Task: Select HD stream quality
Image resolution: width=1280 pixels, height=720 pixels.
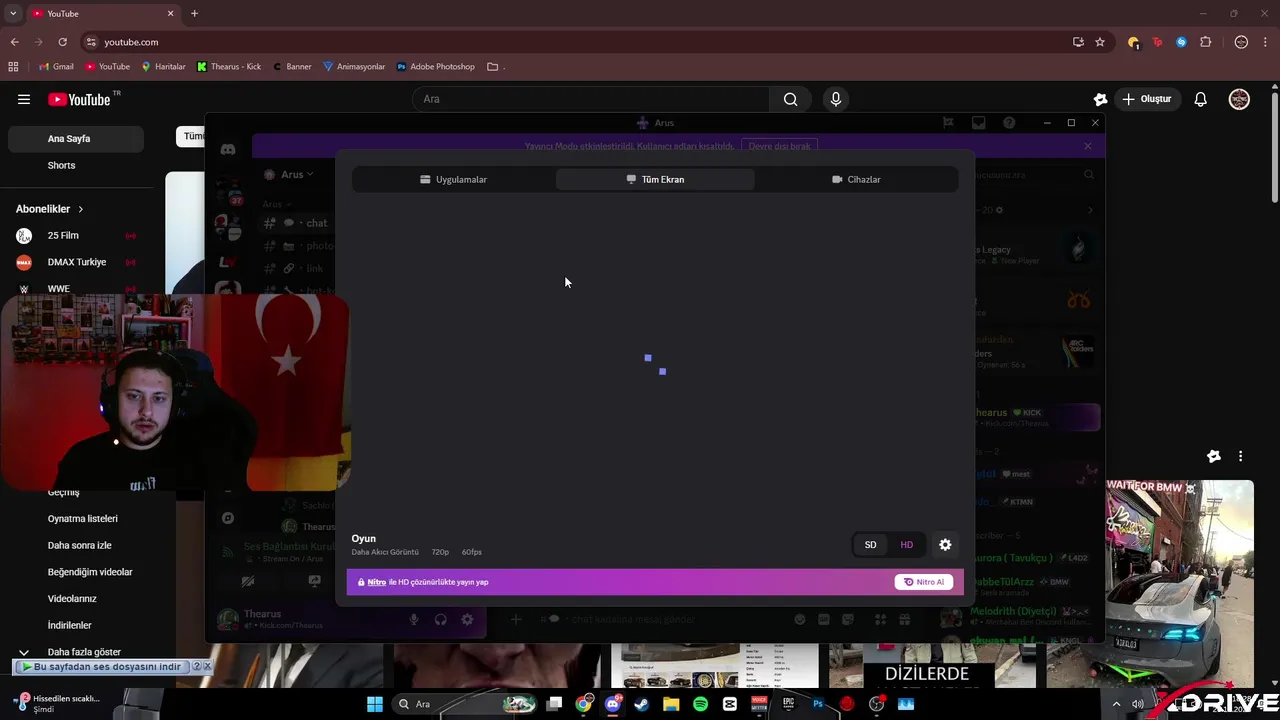Action: point(907,545)
